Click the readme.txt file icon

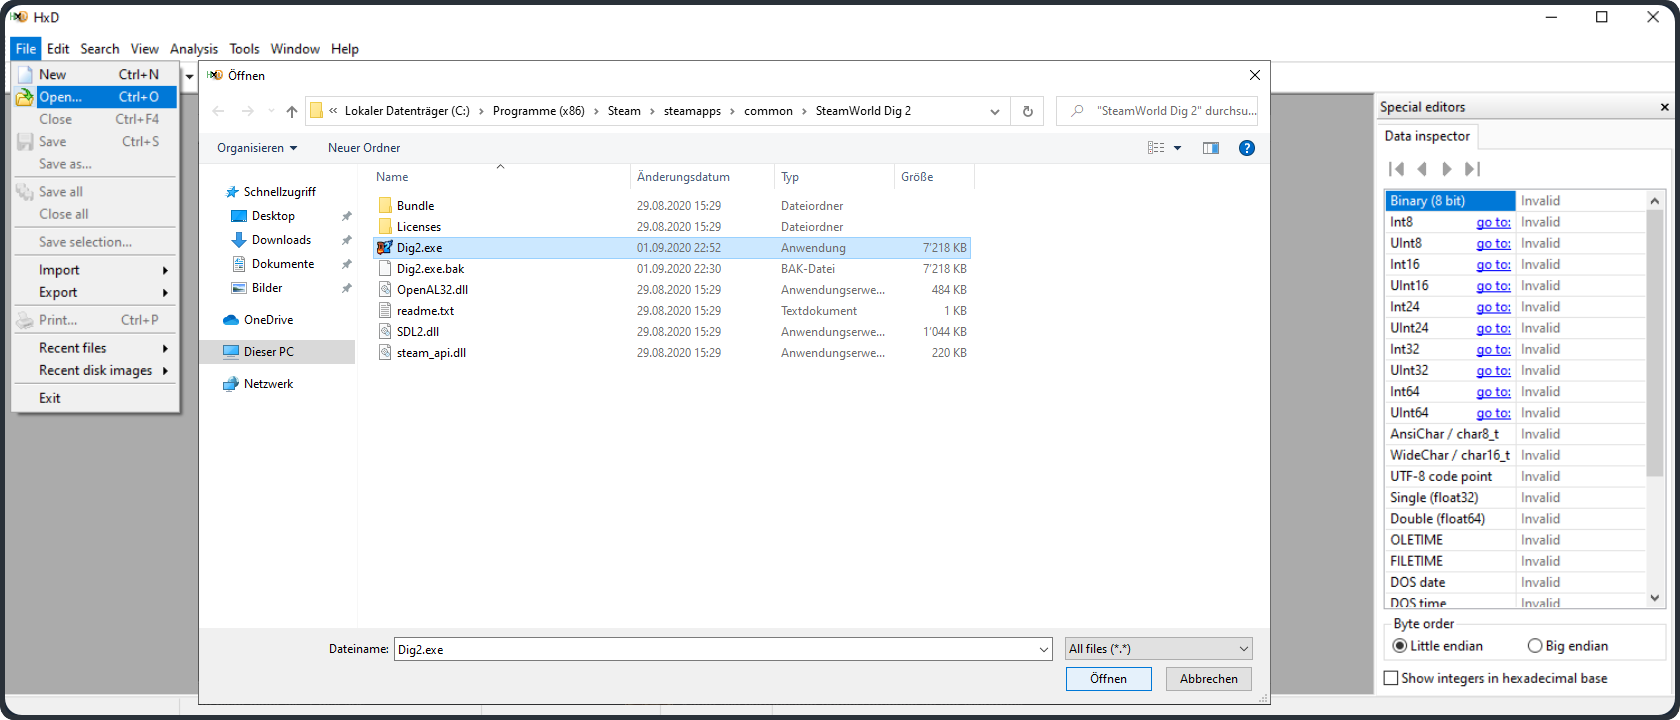click(385, 311)
